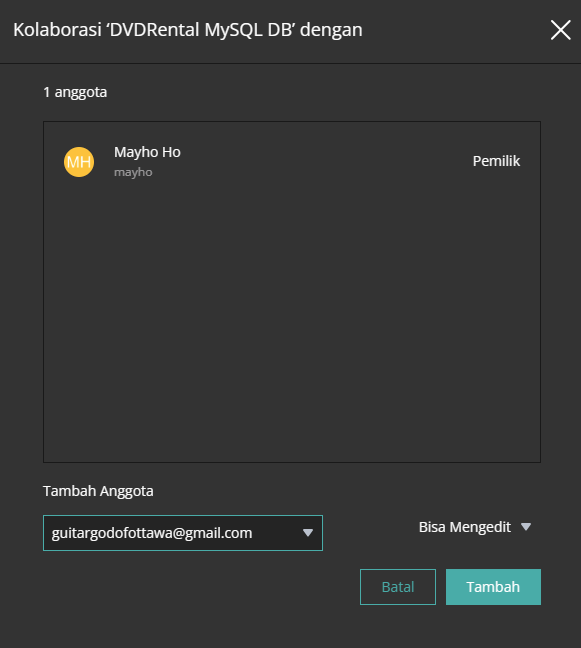Click the MH avatar of Mayho Ho
Image resolution: width=581 pixels, height=648 pixels.
[79, 162]
